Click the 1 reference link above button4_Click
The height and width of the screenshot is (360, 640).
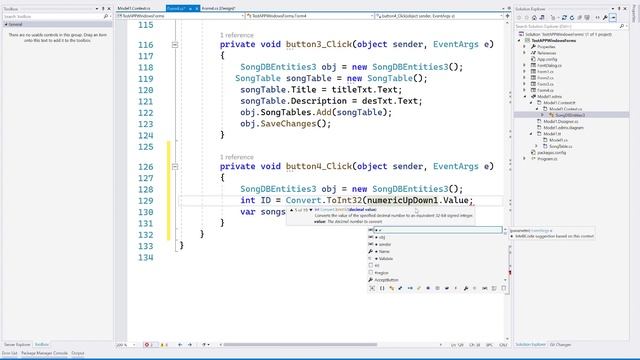pos(236,157)
